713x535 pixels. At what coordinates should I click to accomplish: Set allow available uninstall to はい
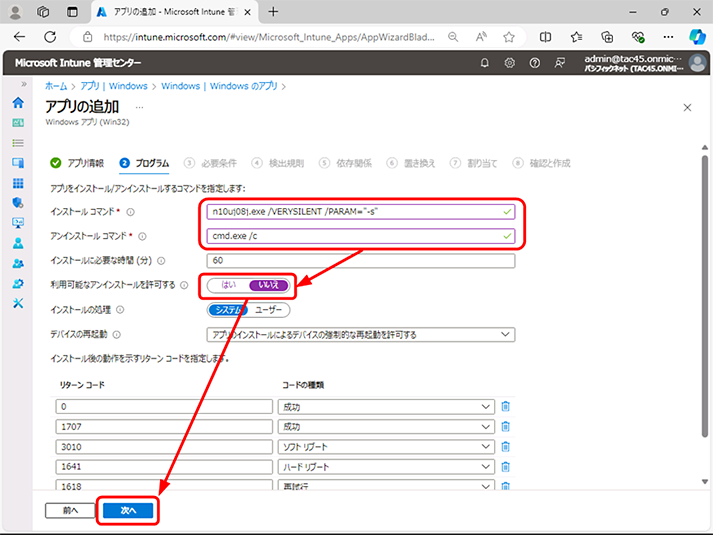(x=228, y=285)
